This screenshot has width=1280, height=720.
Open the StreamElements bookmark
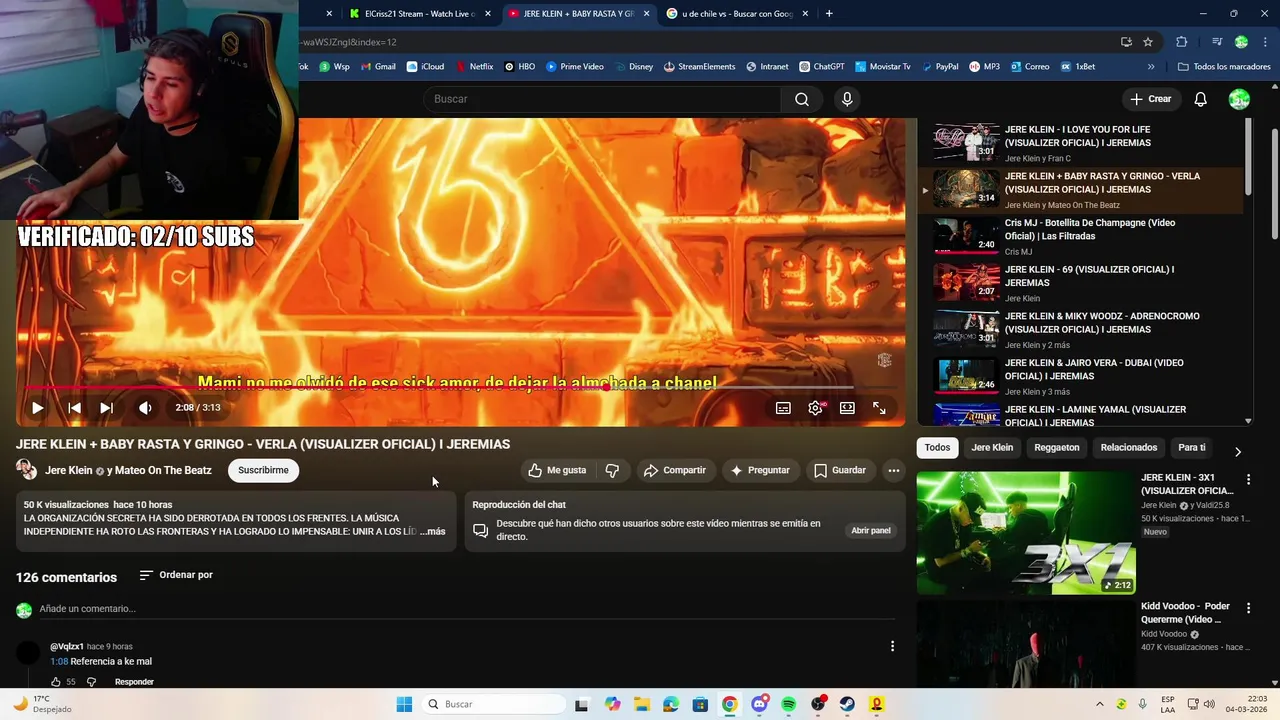coord(699,67)
